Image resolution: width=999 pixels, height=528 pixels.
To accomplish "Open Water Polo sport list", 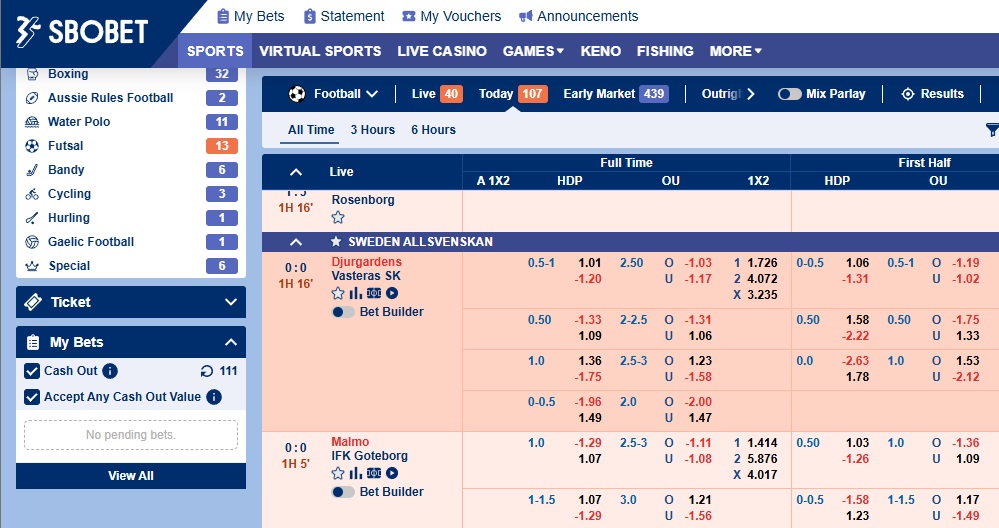I will [131, 122].
